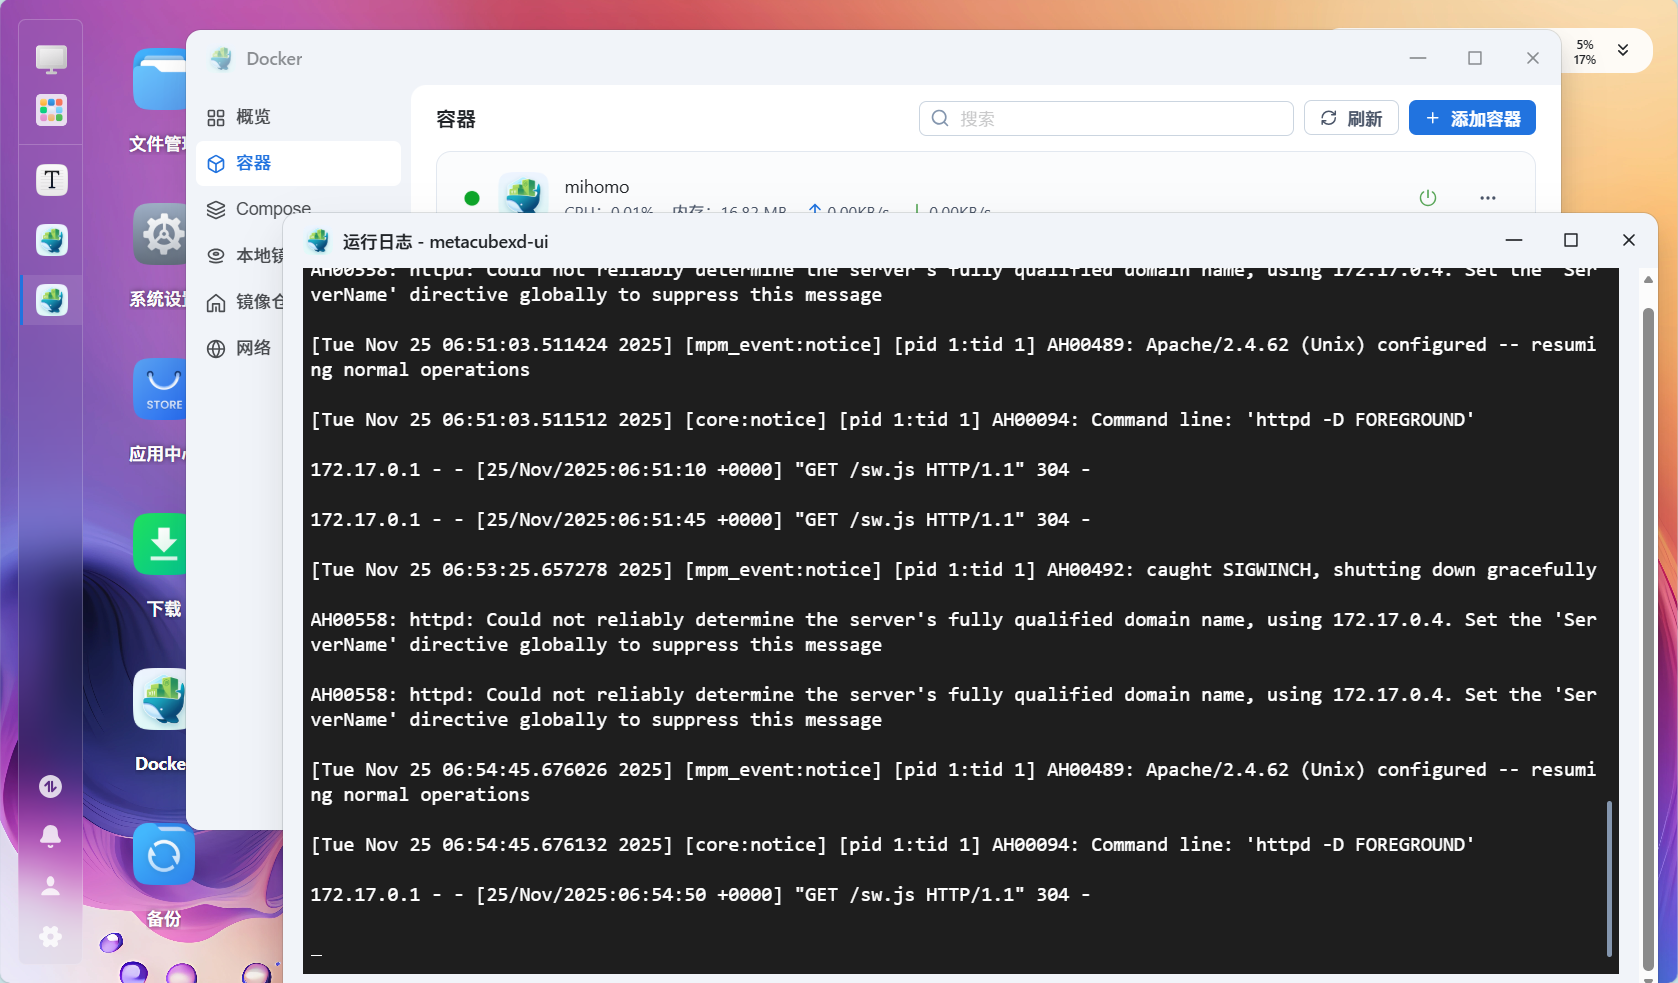Click the mihomo container icon
This screenshot has height=983, width=1678.
tap(523, 193)
